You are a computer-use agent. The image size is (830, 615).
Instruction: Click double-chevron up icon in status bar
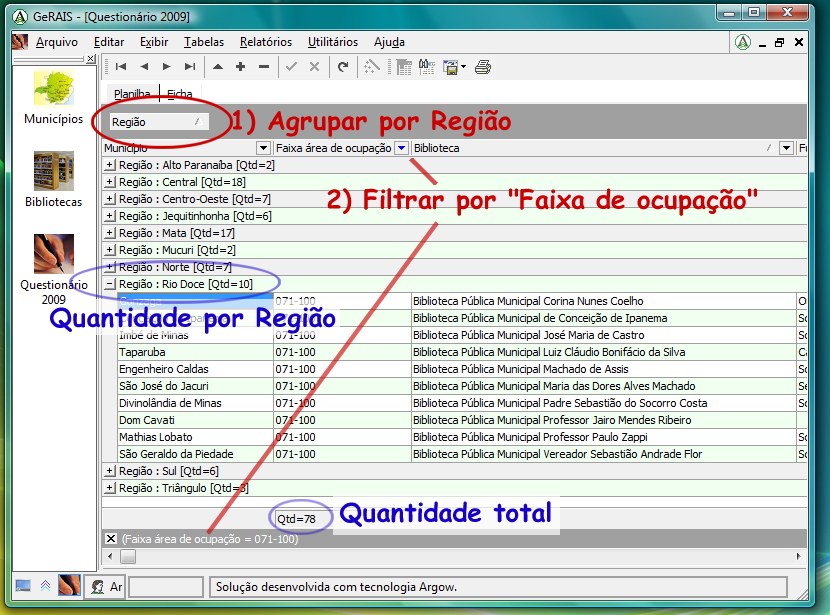point(46,586)
